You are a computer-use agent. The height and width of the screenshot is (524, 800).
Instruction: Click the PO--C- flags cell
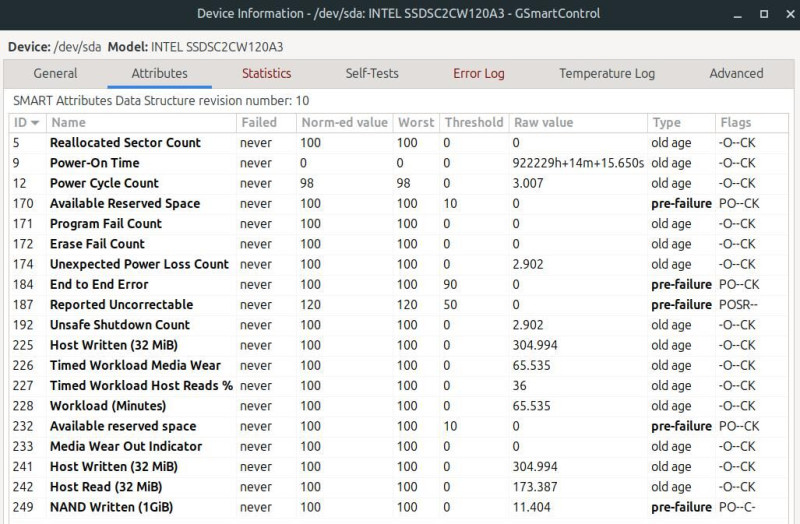coord(737,507)
